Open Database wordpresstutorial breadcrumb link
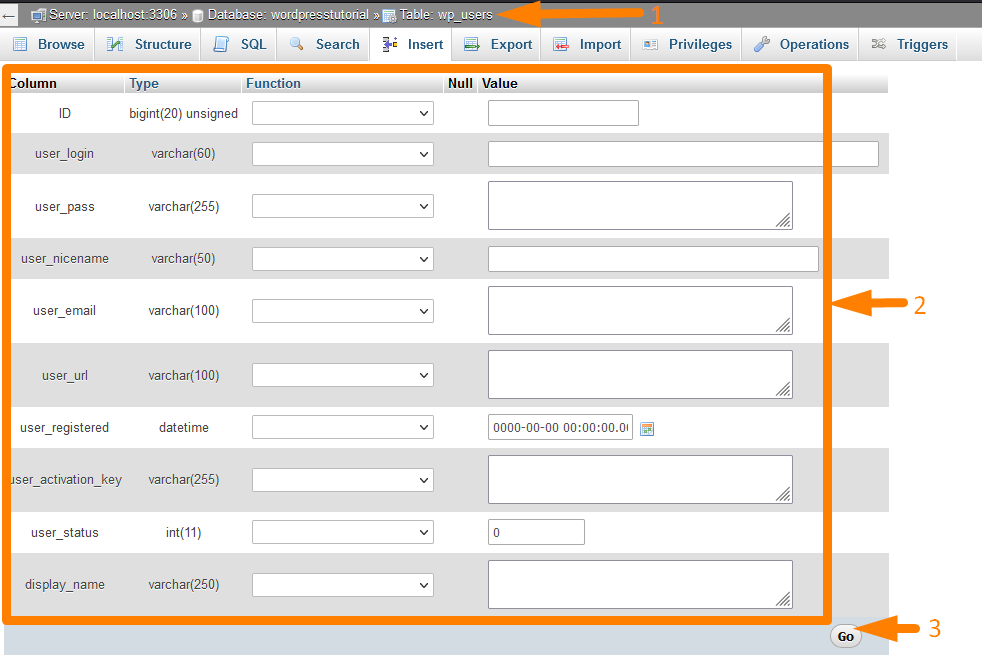The image size is (982, 672). [287, 15]
